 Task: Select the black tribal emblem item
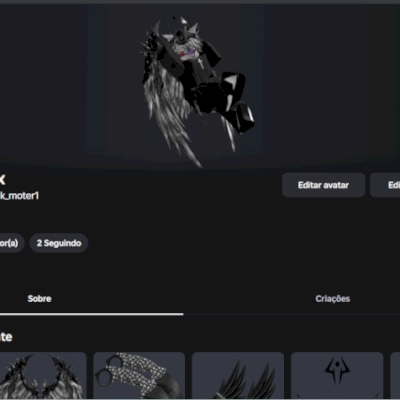point(337,376)
